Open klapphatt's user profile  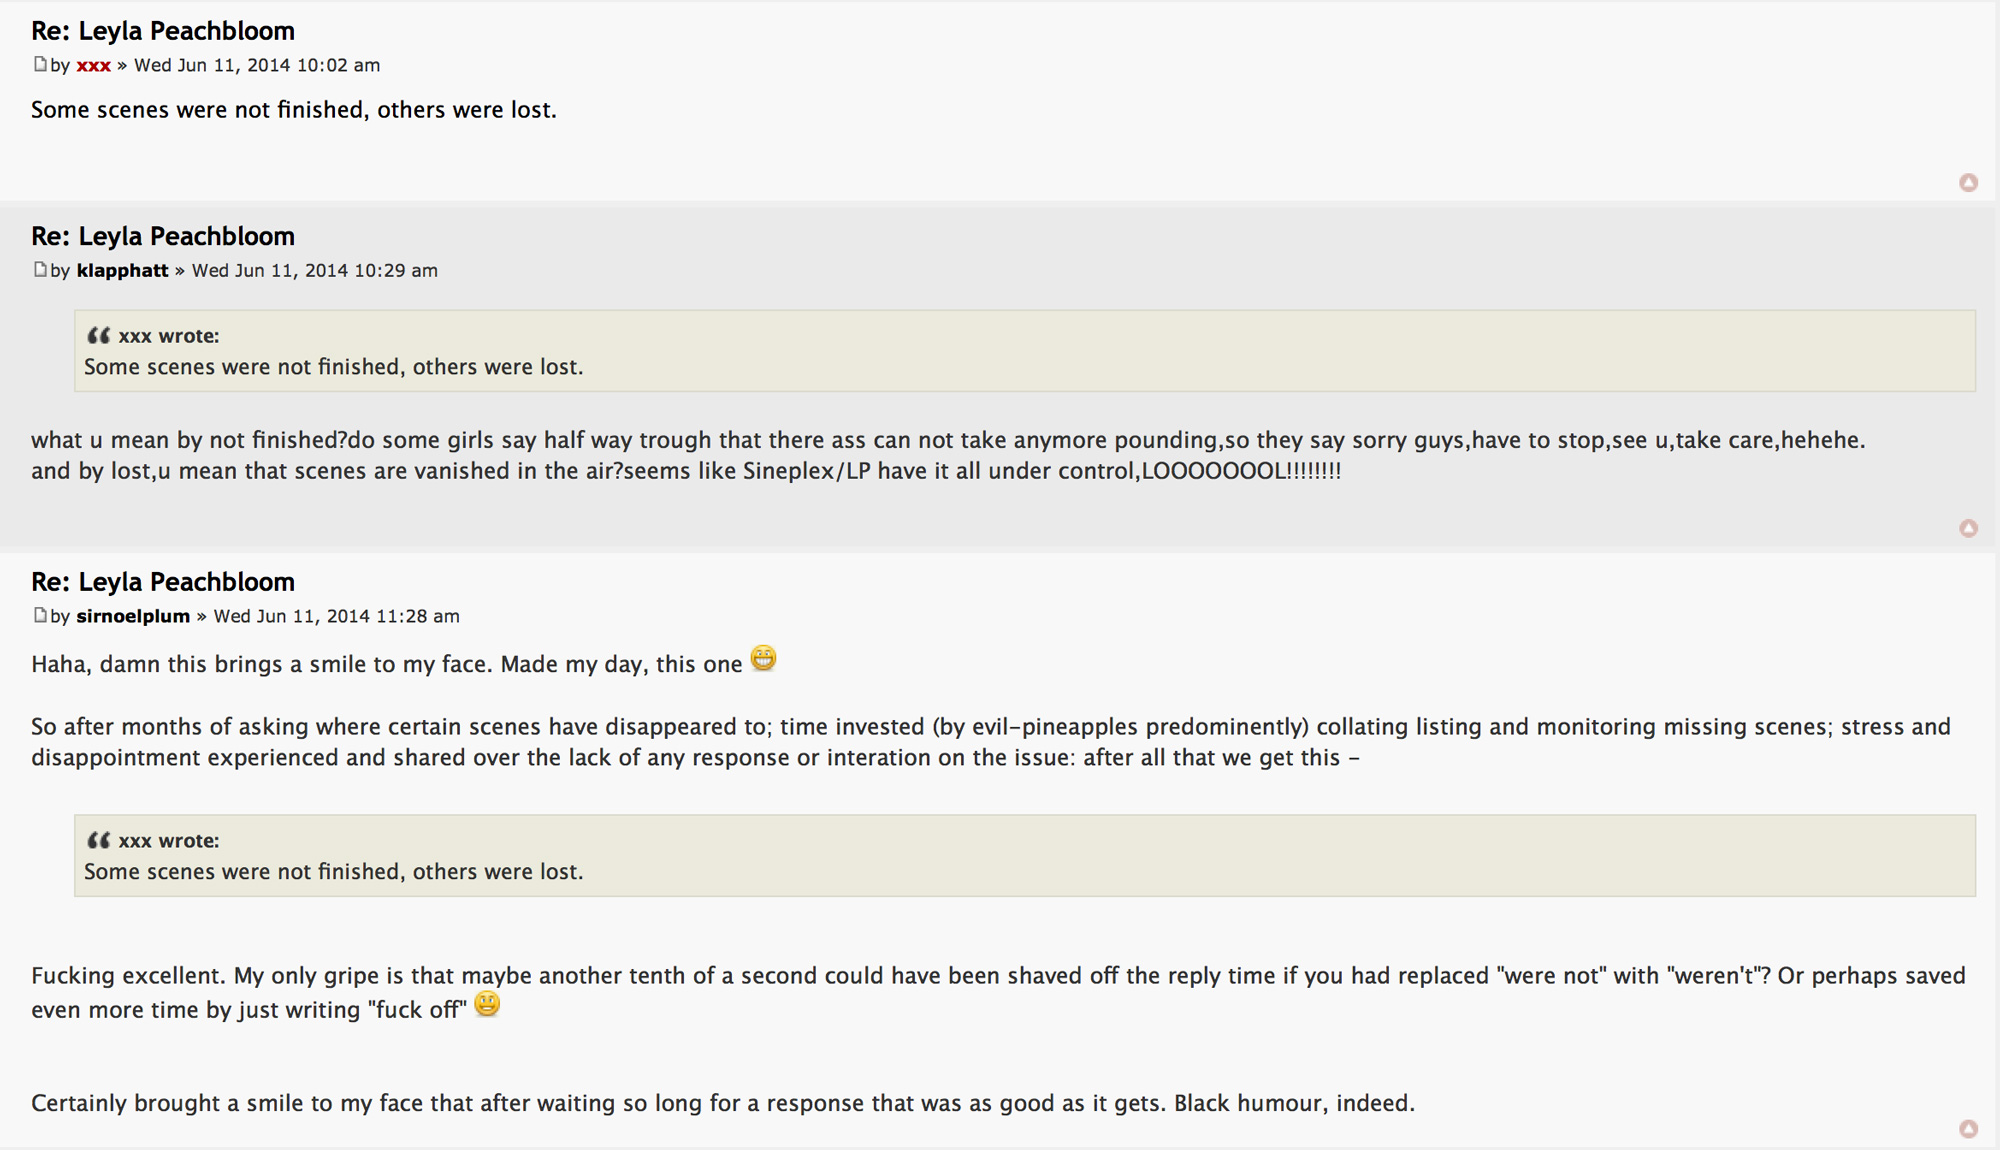tap(122, 270)
